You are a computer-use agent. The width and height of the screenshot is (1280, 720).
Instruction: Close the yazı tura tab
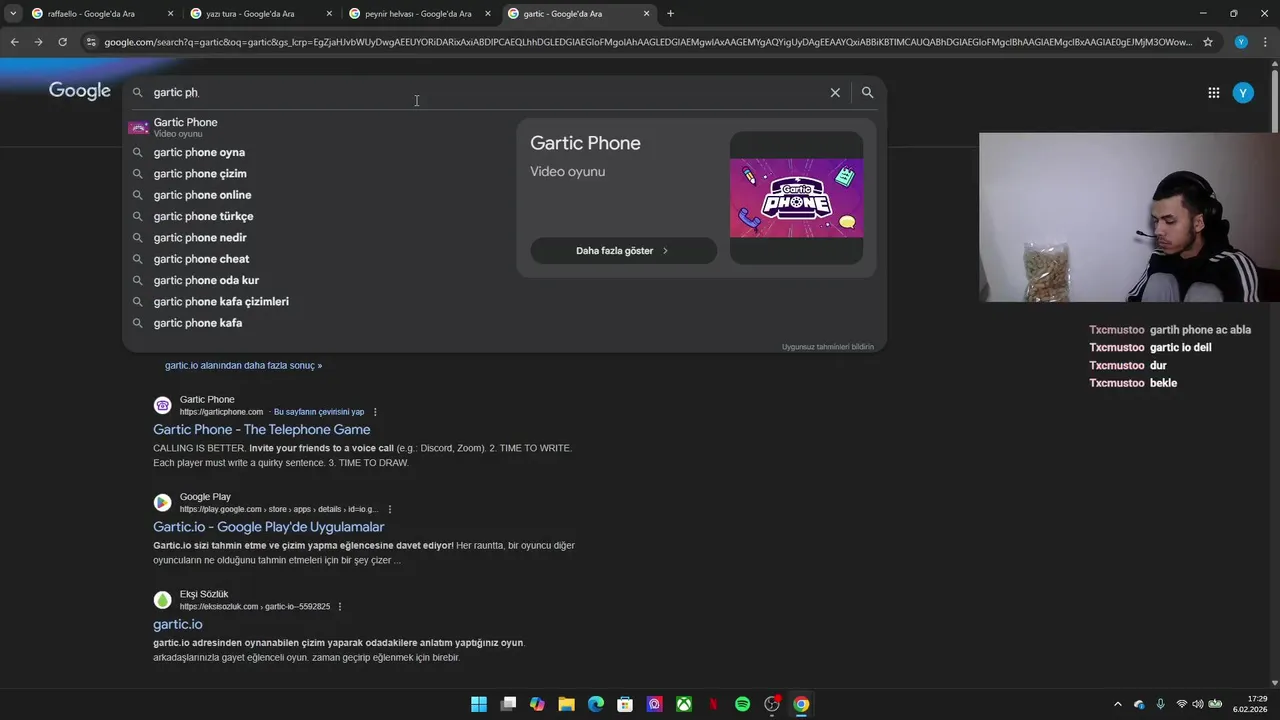[329, 14]
